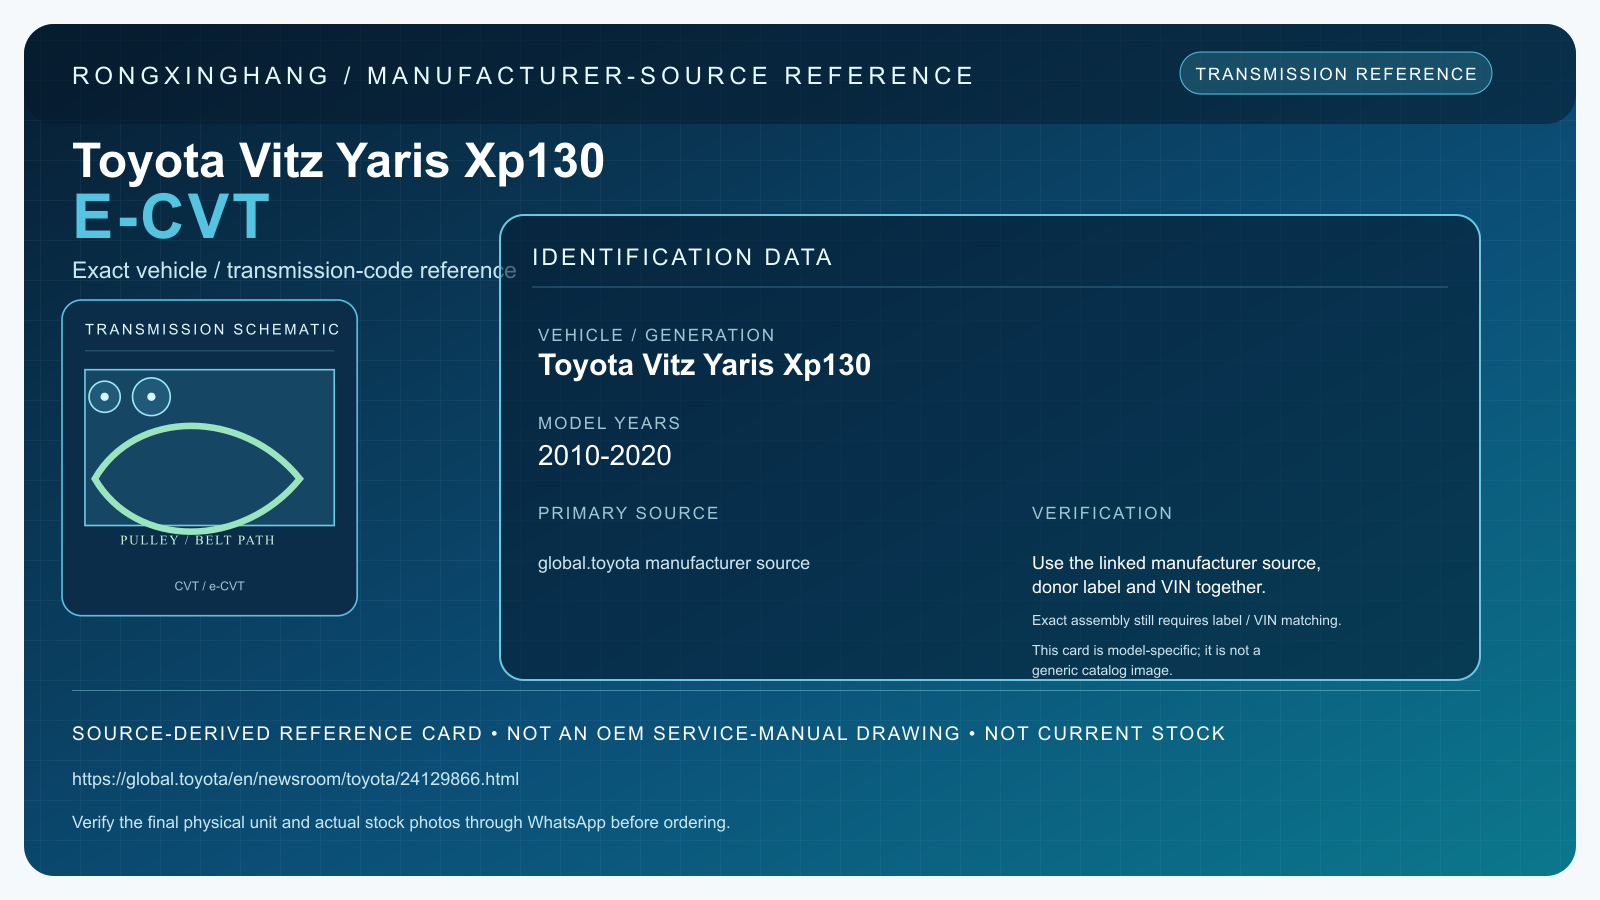Click the "VEHICLE / GENERATION" field label
The image size is (1600, 900).
[656, 335]
